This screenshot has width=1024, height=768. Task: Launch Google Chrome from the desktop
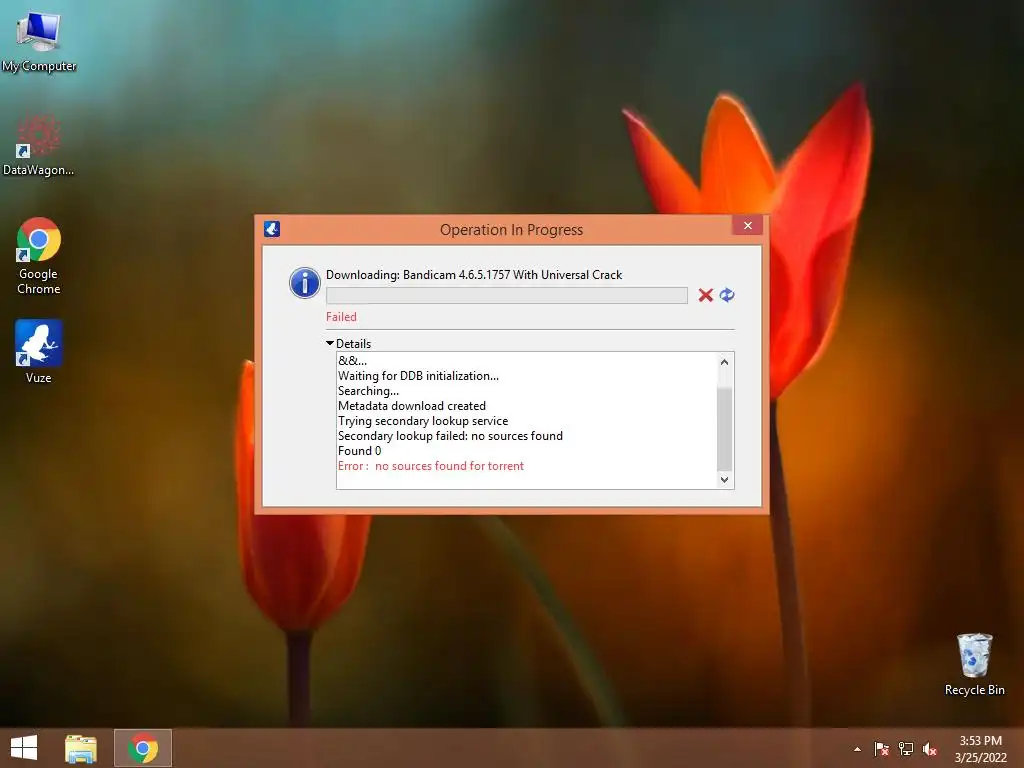click(x=39, y=255)
